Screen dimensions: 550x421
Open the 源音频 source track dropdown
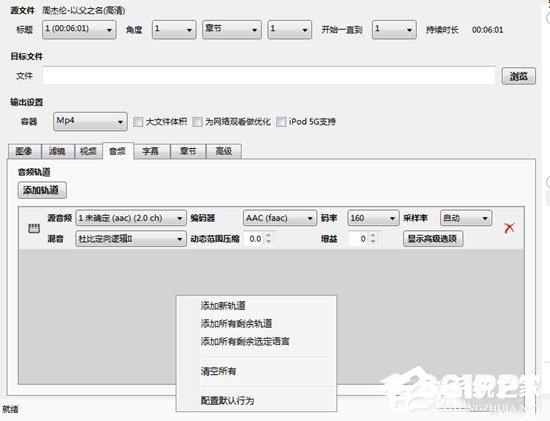(131, 218)
